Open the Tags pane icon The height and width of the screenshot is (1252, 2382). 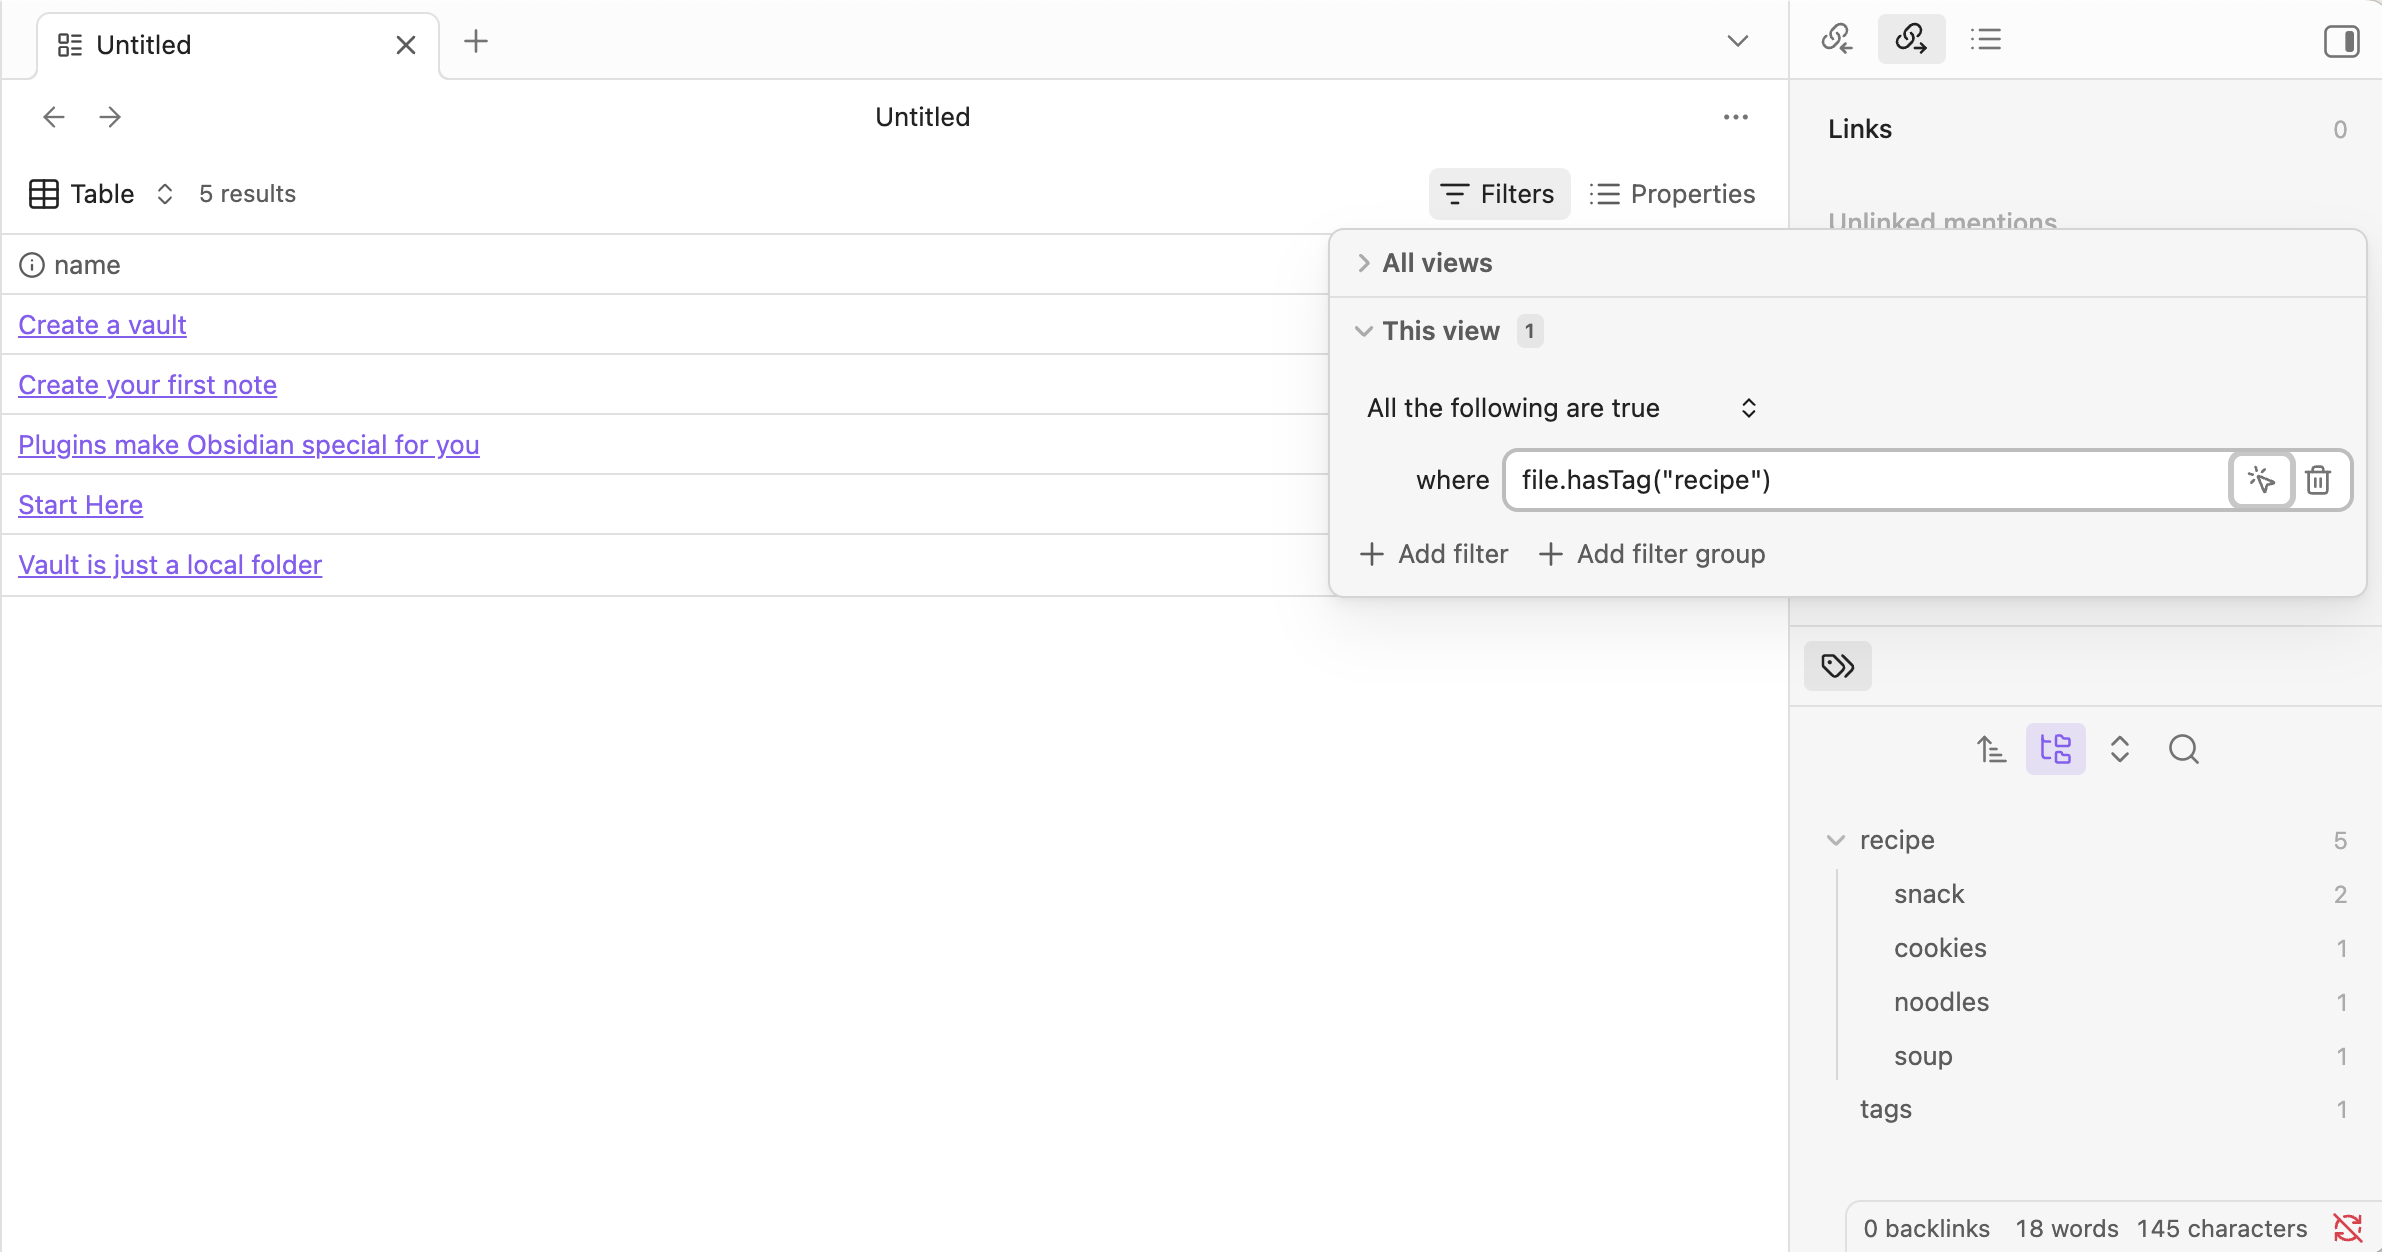(x=1838, y=666)
